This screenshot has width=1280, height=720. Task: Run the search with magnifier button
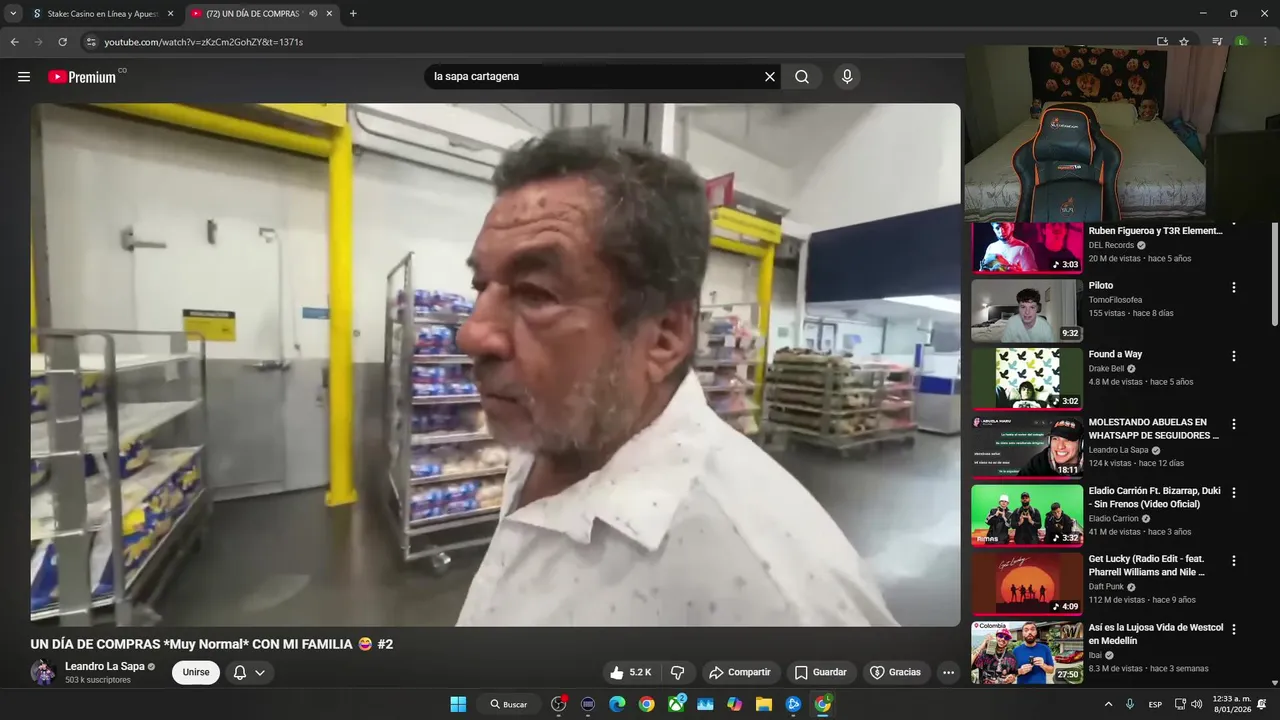click(x=802, y=77)
